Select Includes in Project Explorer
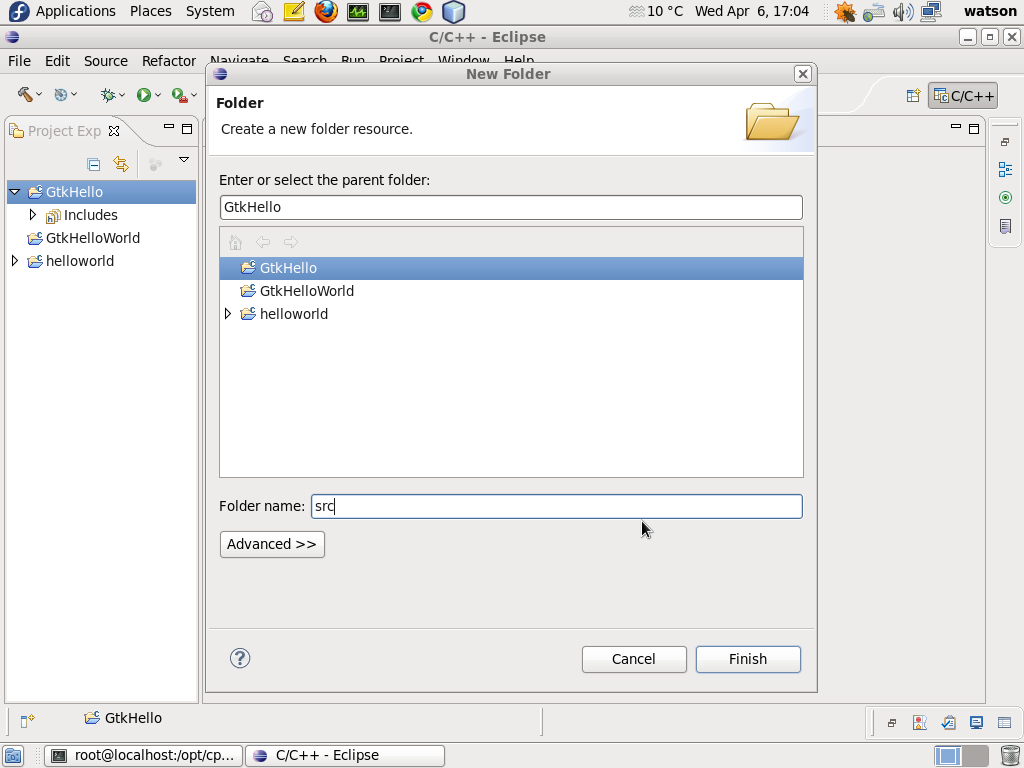Screen dimensions: 1024x768 [91, 216]
